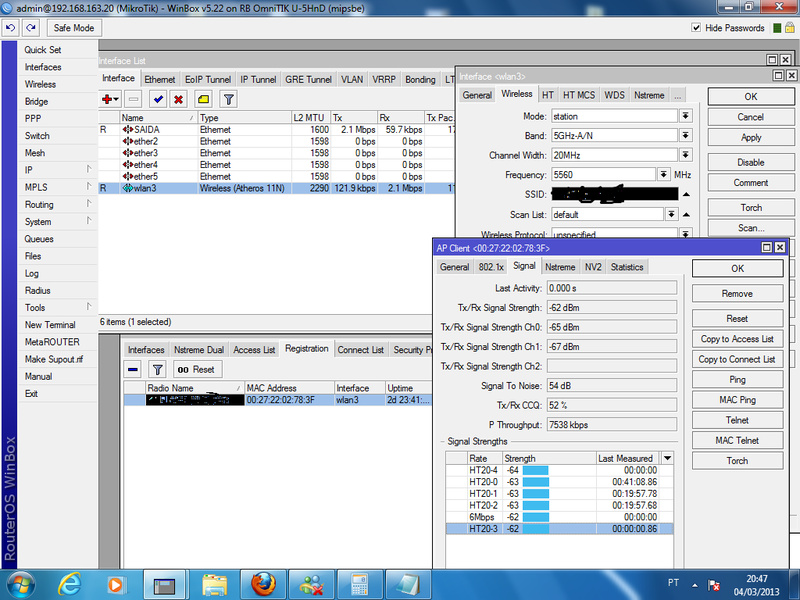The width and height of the screenshot is (800, 600).
Task: Click Remove button in AP Client
Action: tap(737, 294)
